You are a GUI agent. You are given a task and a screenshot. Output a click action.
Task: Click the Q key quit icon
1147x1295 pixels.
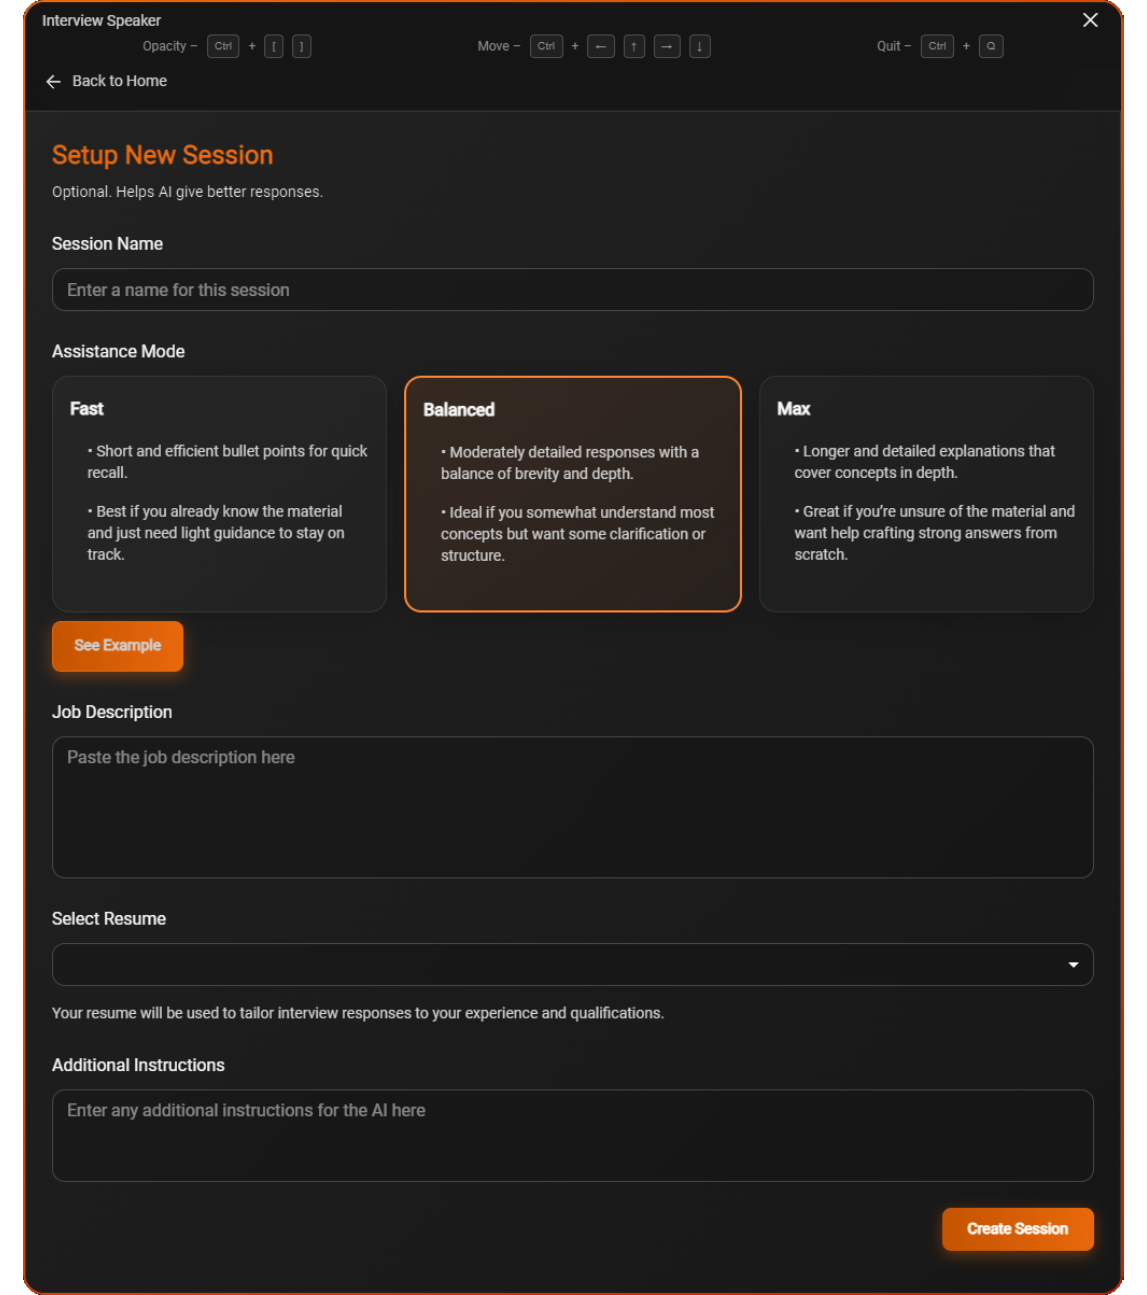(991, 47)
